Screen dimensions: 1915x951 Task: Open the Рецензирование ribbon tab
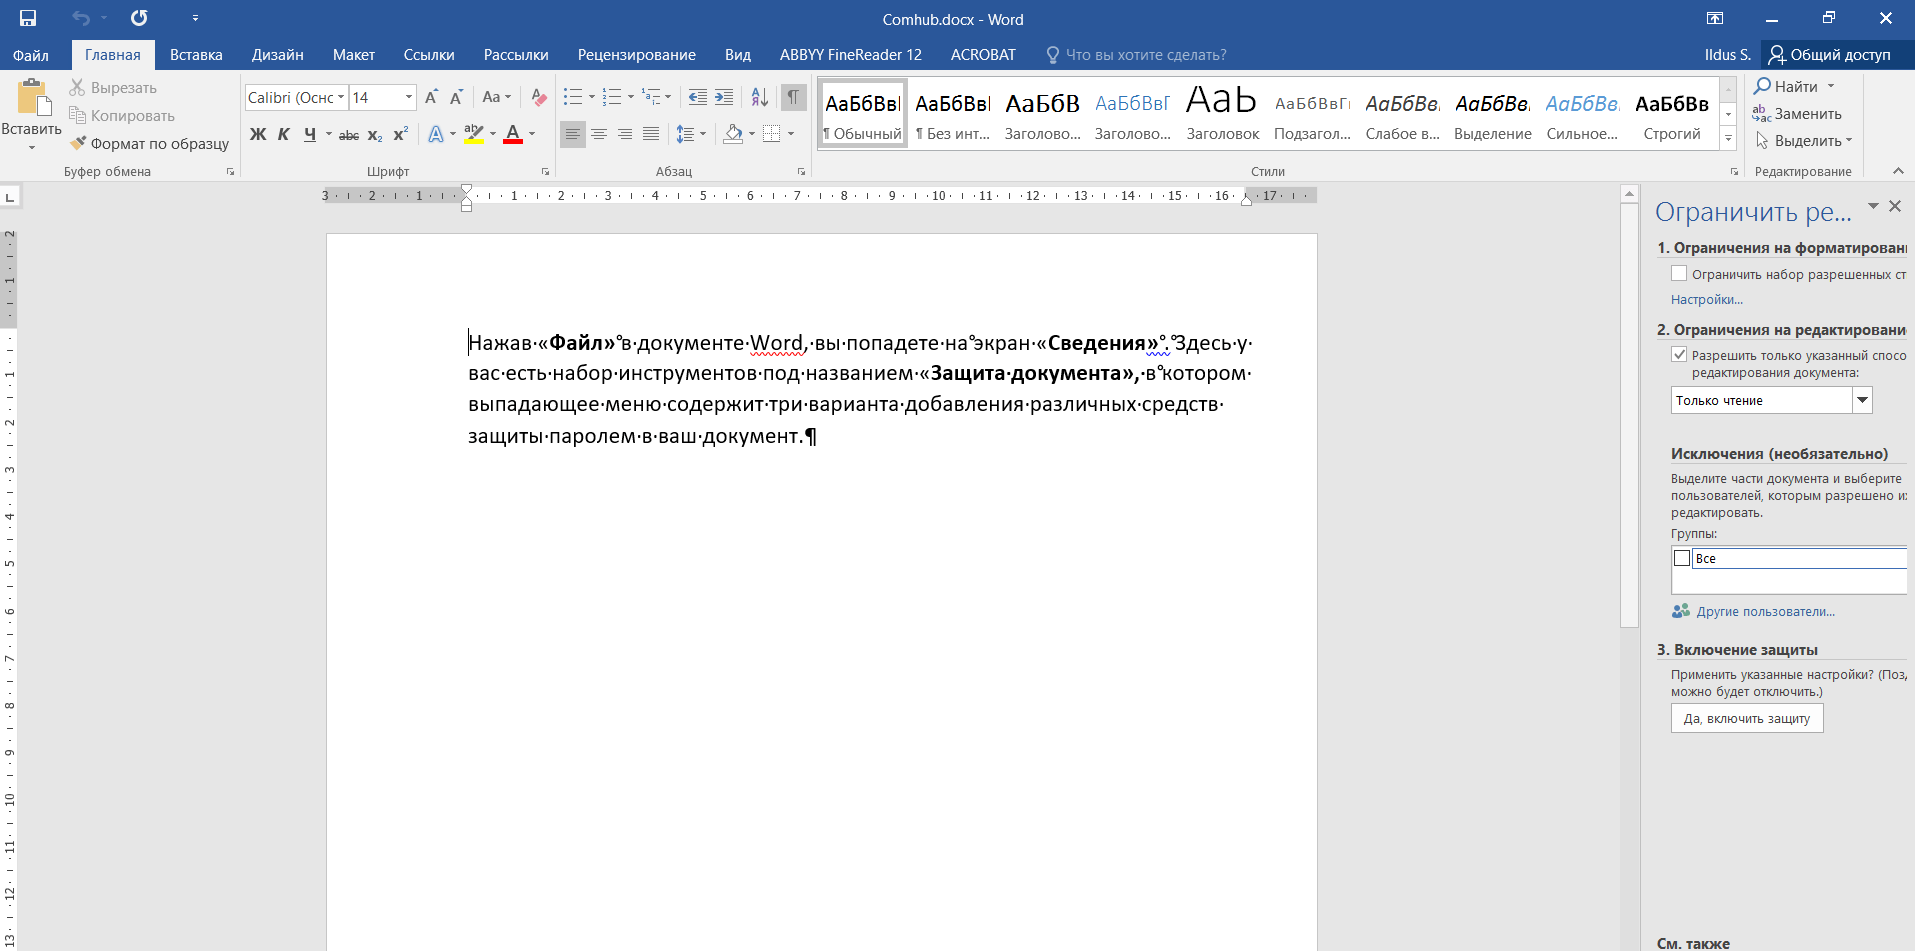pos(636,55)
